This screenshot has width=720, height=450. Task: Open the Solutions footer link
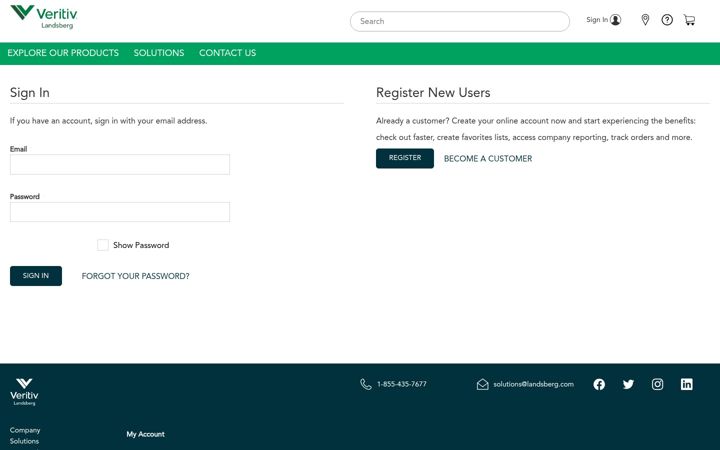[24, 441]
